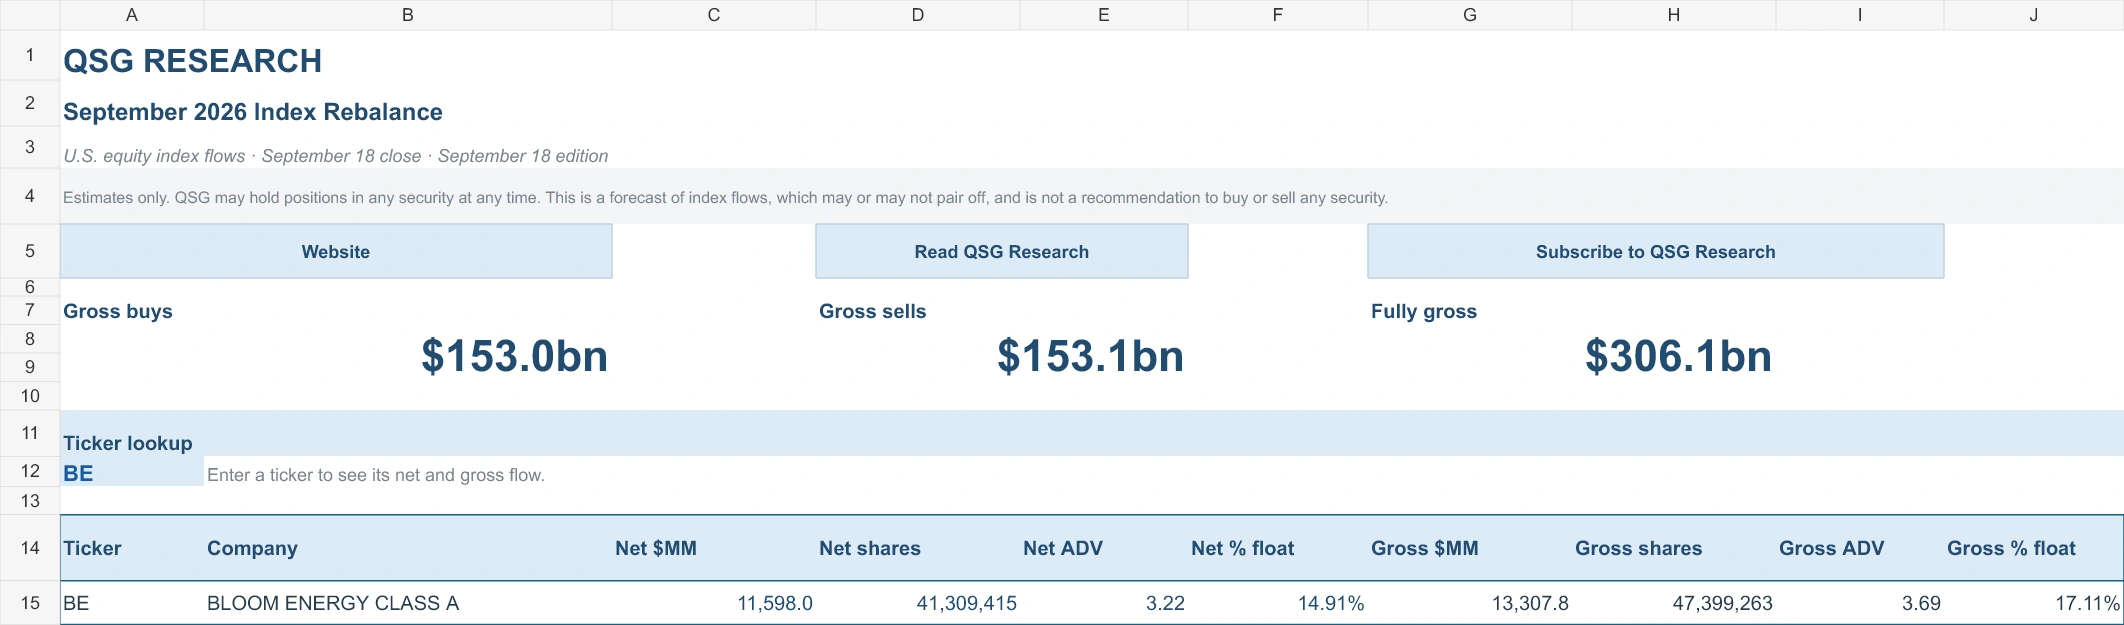Select column F header
This screenshot has height=625, width=2124.
coord(1278,15)
